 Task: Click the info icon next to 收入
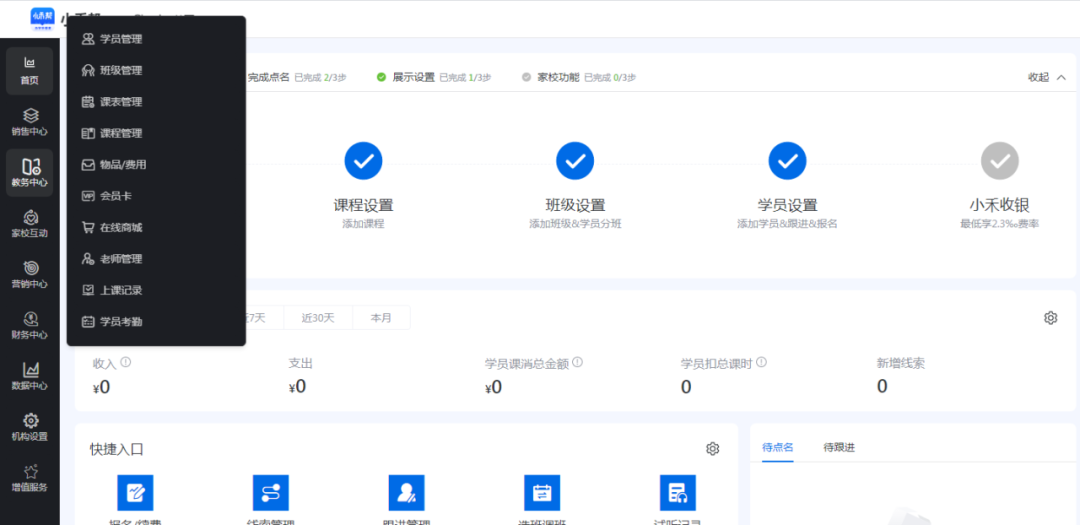[126, 363]
